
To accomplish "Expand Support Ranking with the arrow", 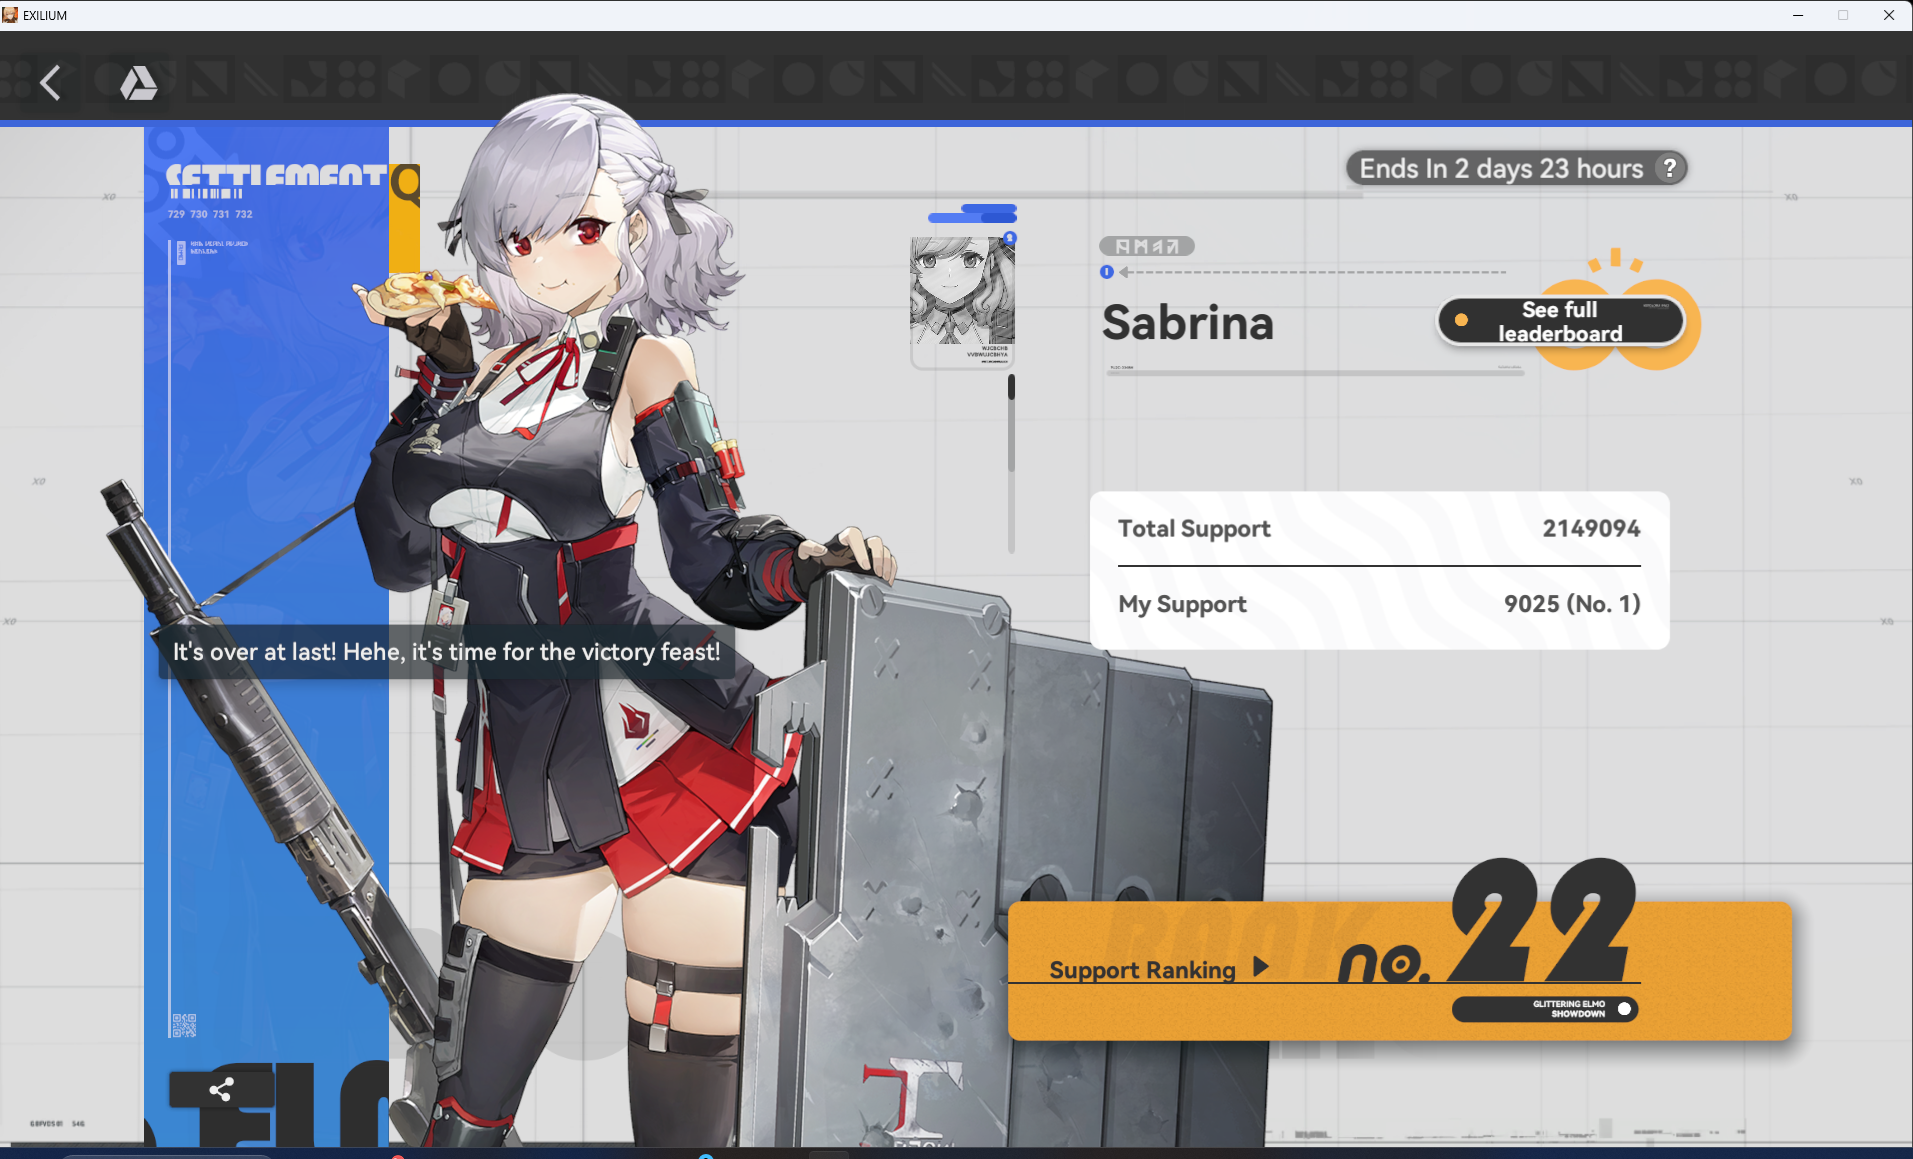I will pyautogui.click(x=1261, y=967).
